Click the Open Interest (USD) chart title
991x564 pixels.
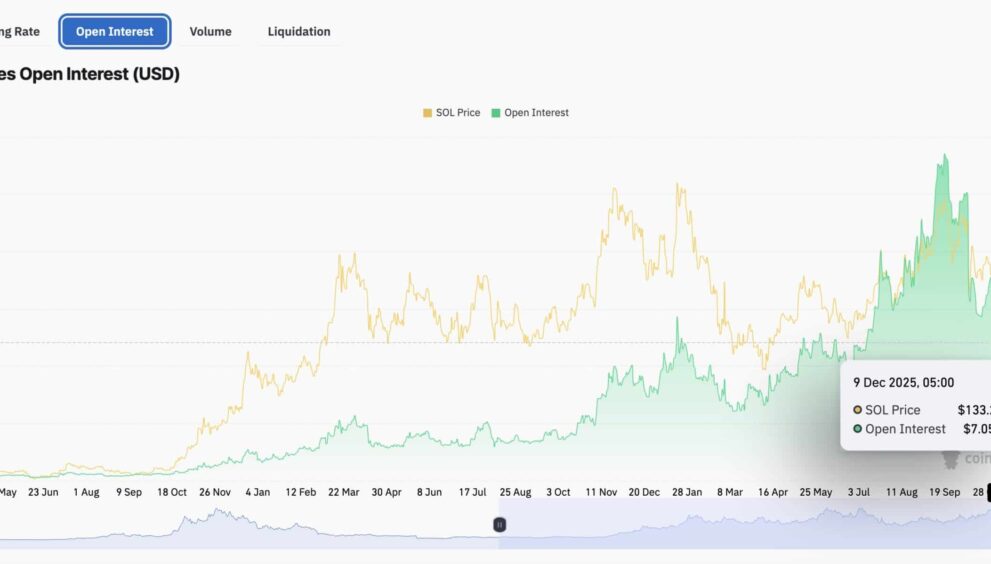coord(90,74)
